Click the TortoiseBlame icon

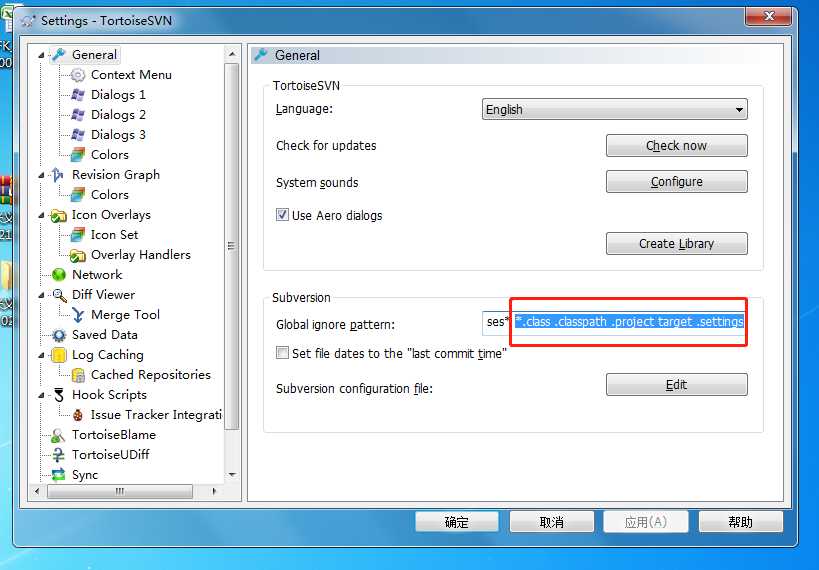coord(58,435)
